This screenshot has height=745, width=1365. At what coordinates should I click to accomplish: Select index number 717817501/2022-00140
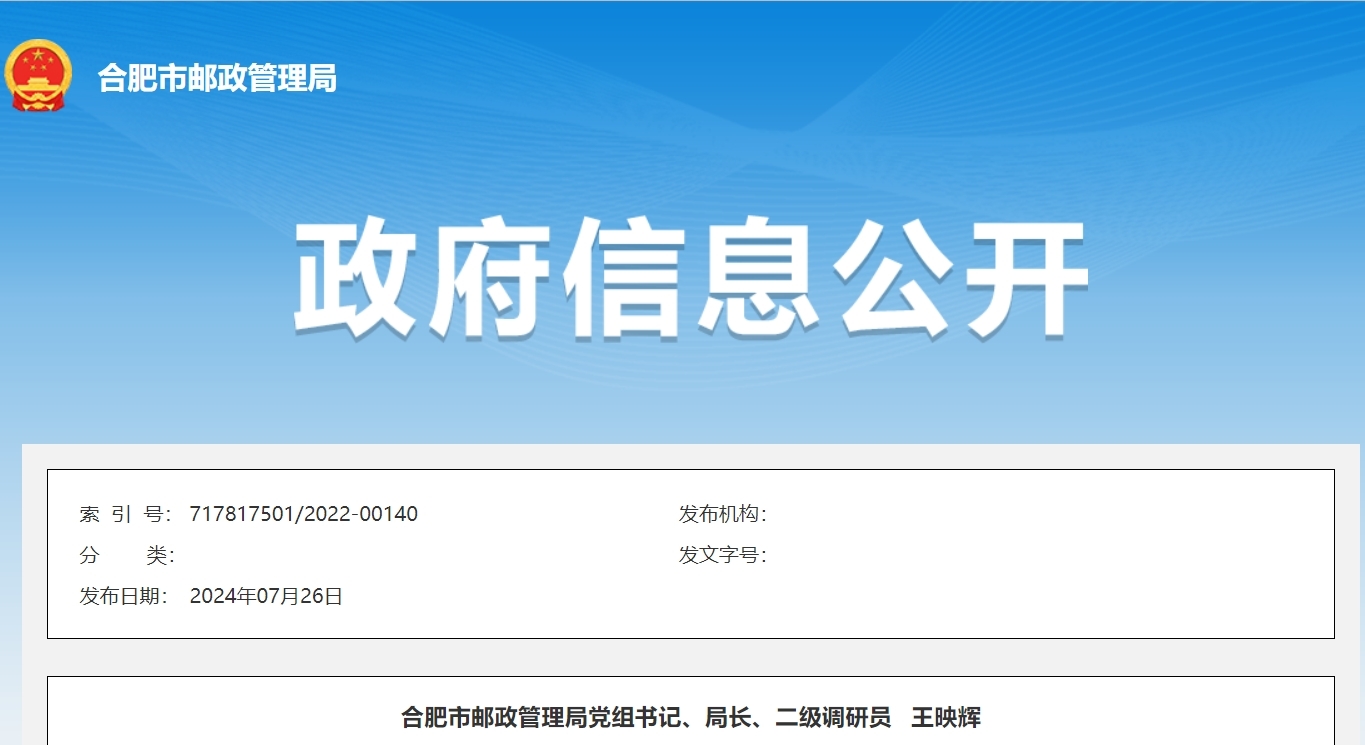pyautogui.click(x=303, y=515)
